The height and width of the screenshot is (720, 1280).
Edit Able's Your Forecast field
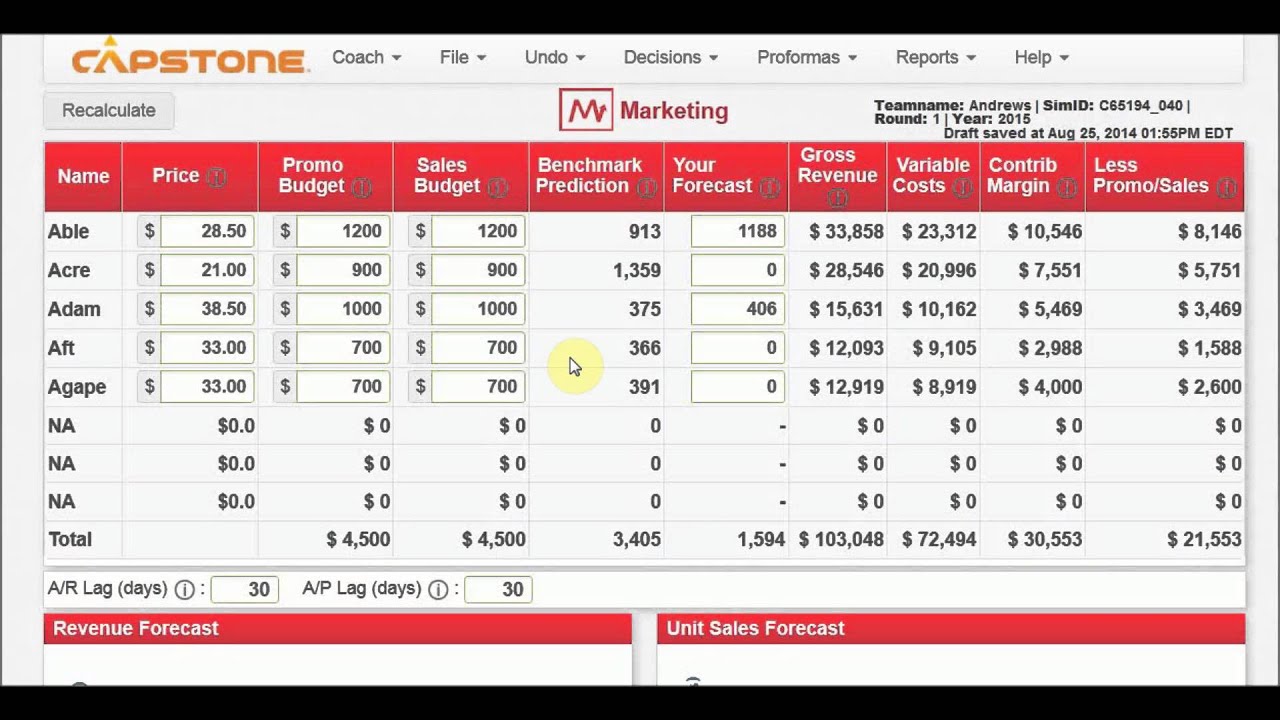click(738, 231)
